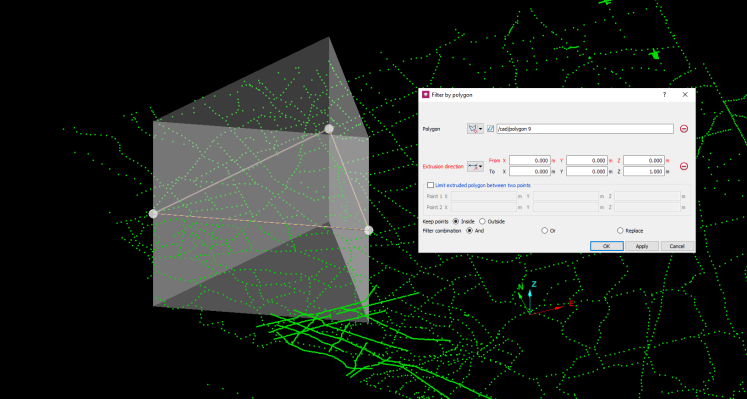The width and height of the screenshot is (747, 399).
Task: Open the polygon picker dropdown arrow
Action: [x=481, y=129]
